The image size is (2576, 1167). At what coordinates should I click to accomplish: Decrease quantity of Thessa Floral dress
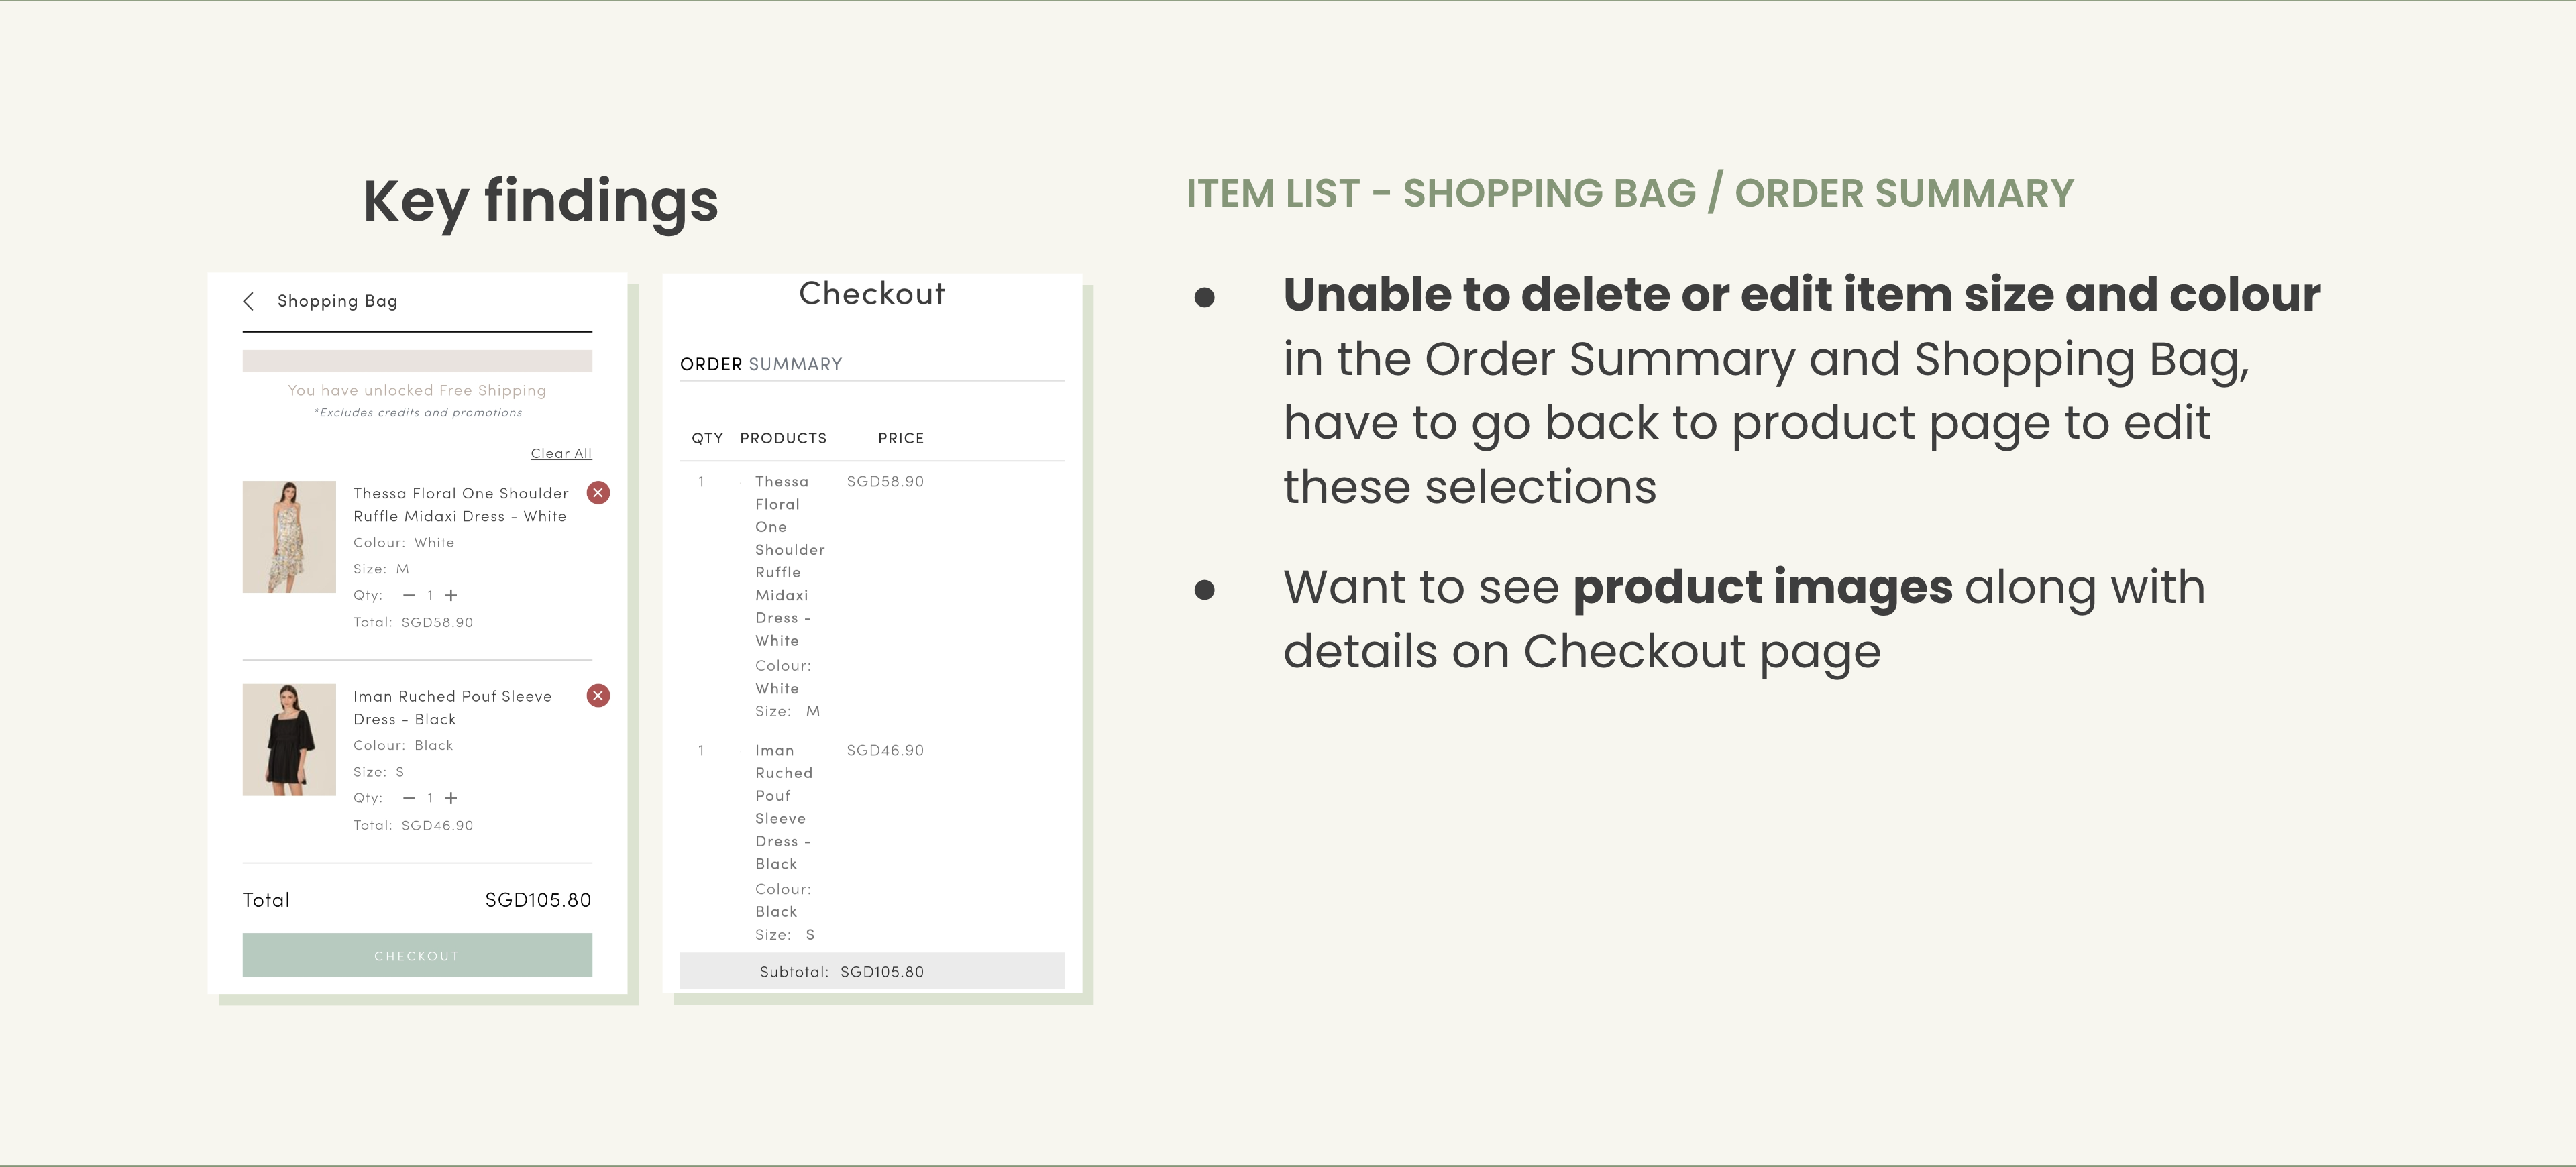click(x=409, y=595)
